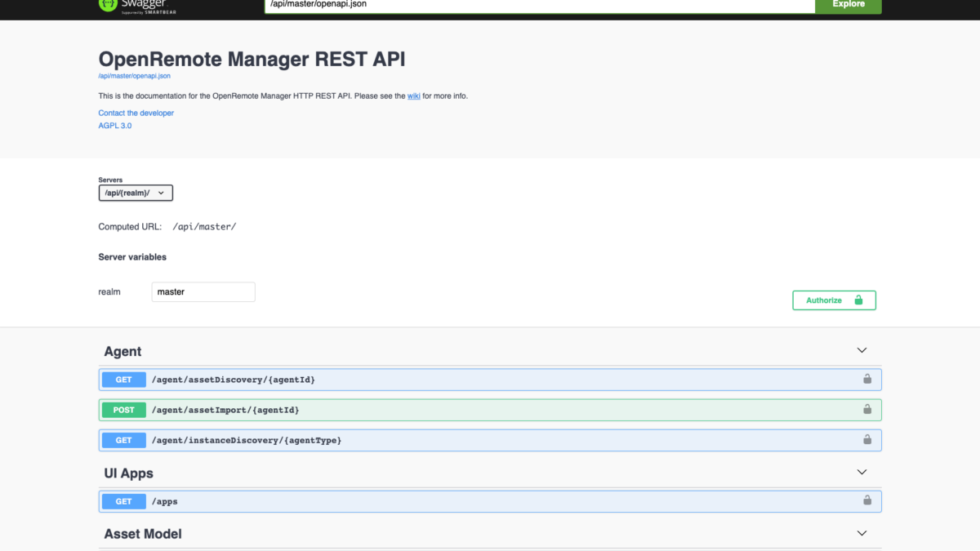Click lock icon on GET /apps row
Image resolution: width=980 pixels, height=551 pixels.
click(867, 501)
